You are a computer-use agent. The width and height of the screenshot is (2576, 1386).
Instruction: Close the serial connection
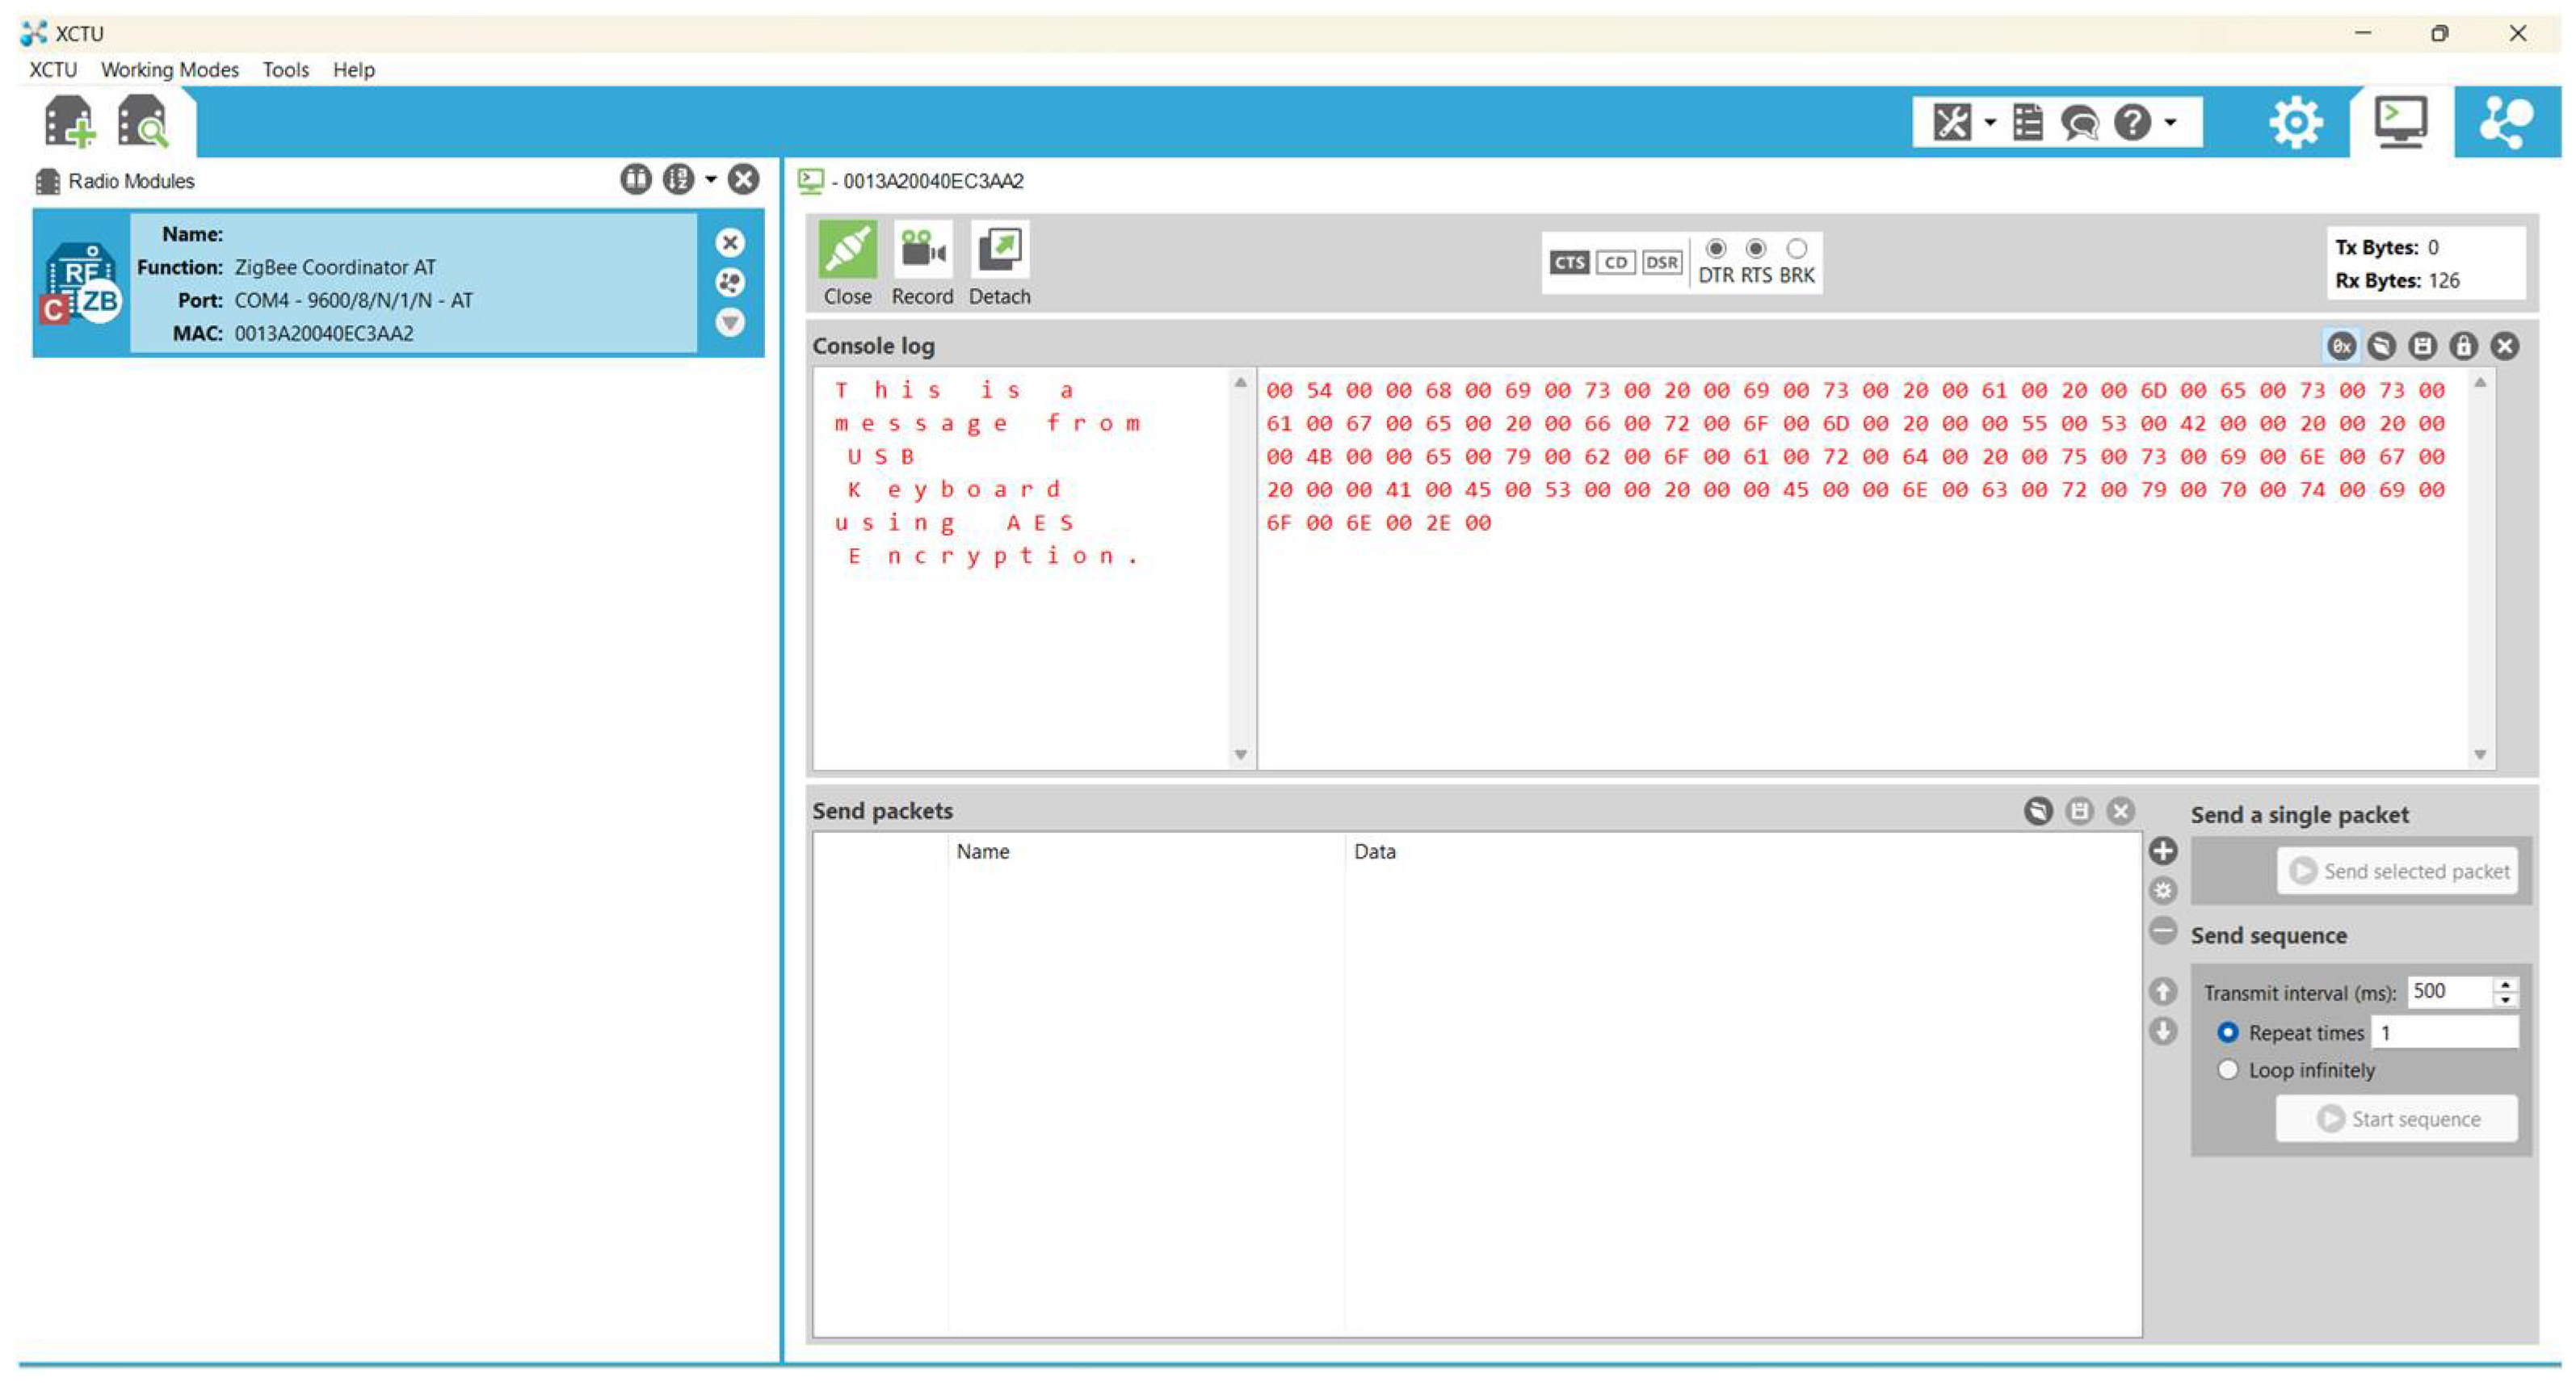click(x=847, y=263)
